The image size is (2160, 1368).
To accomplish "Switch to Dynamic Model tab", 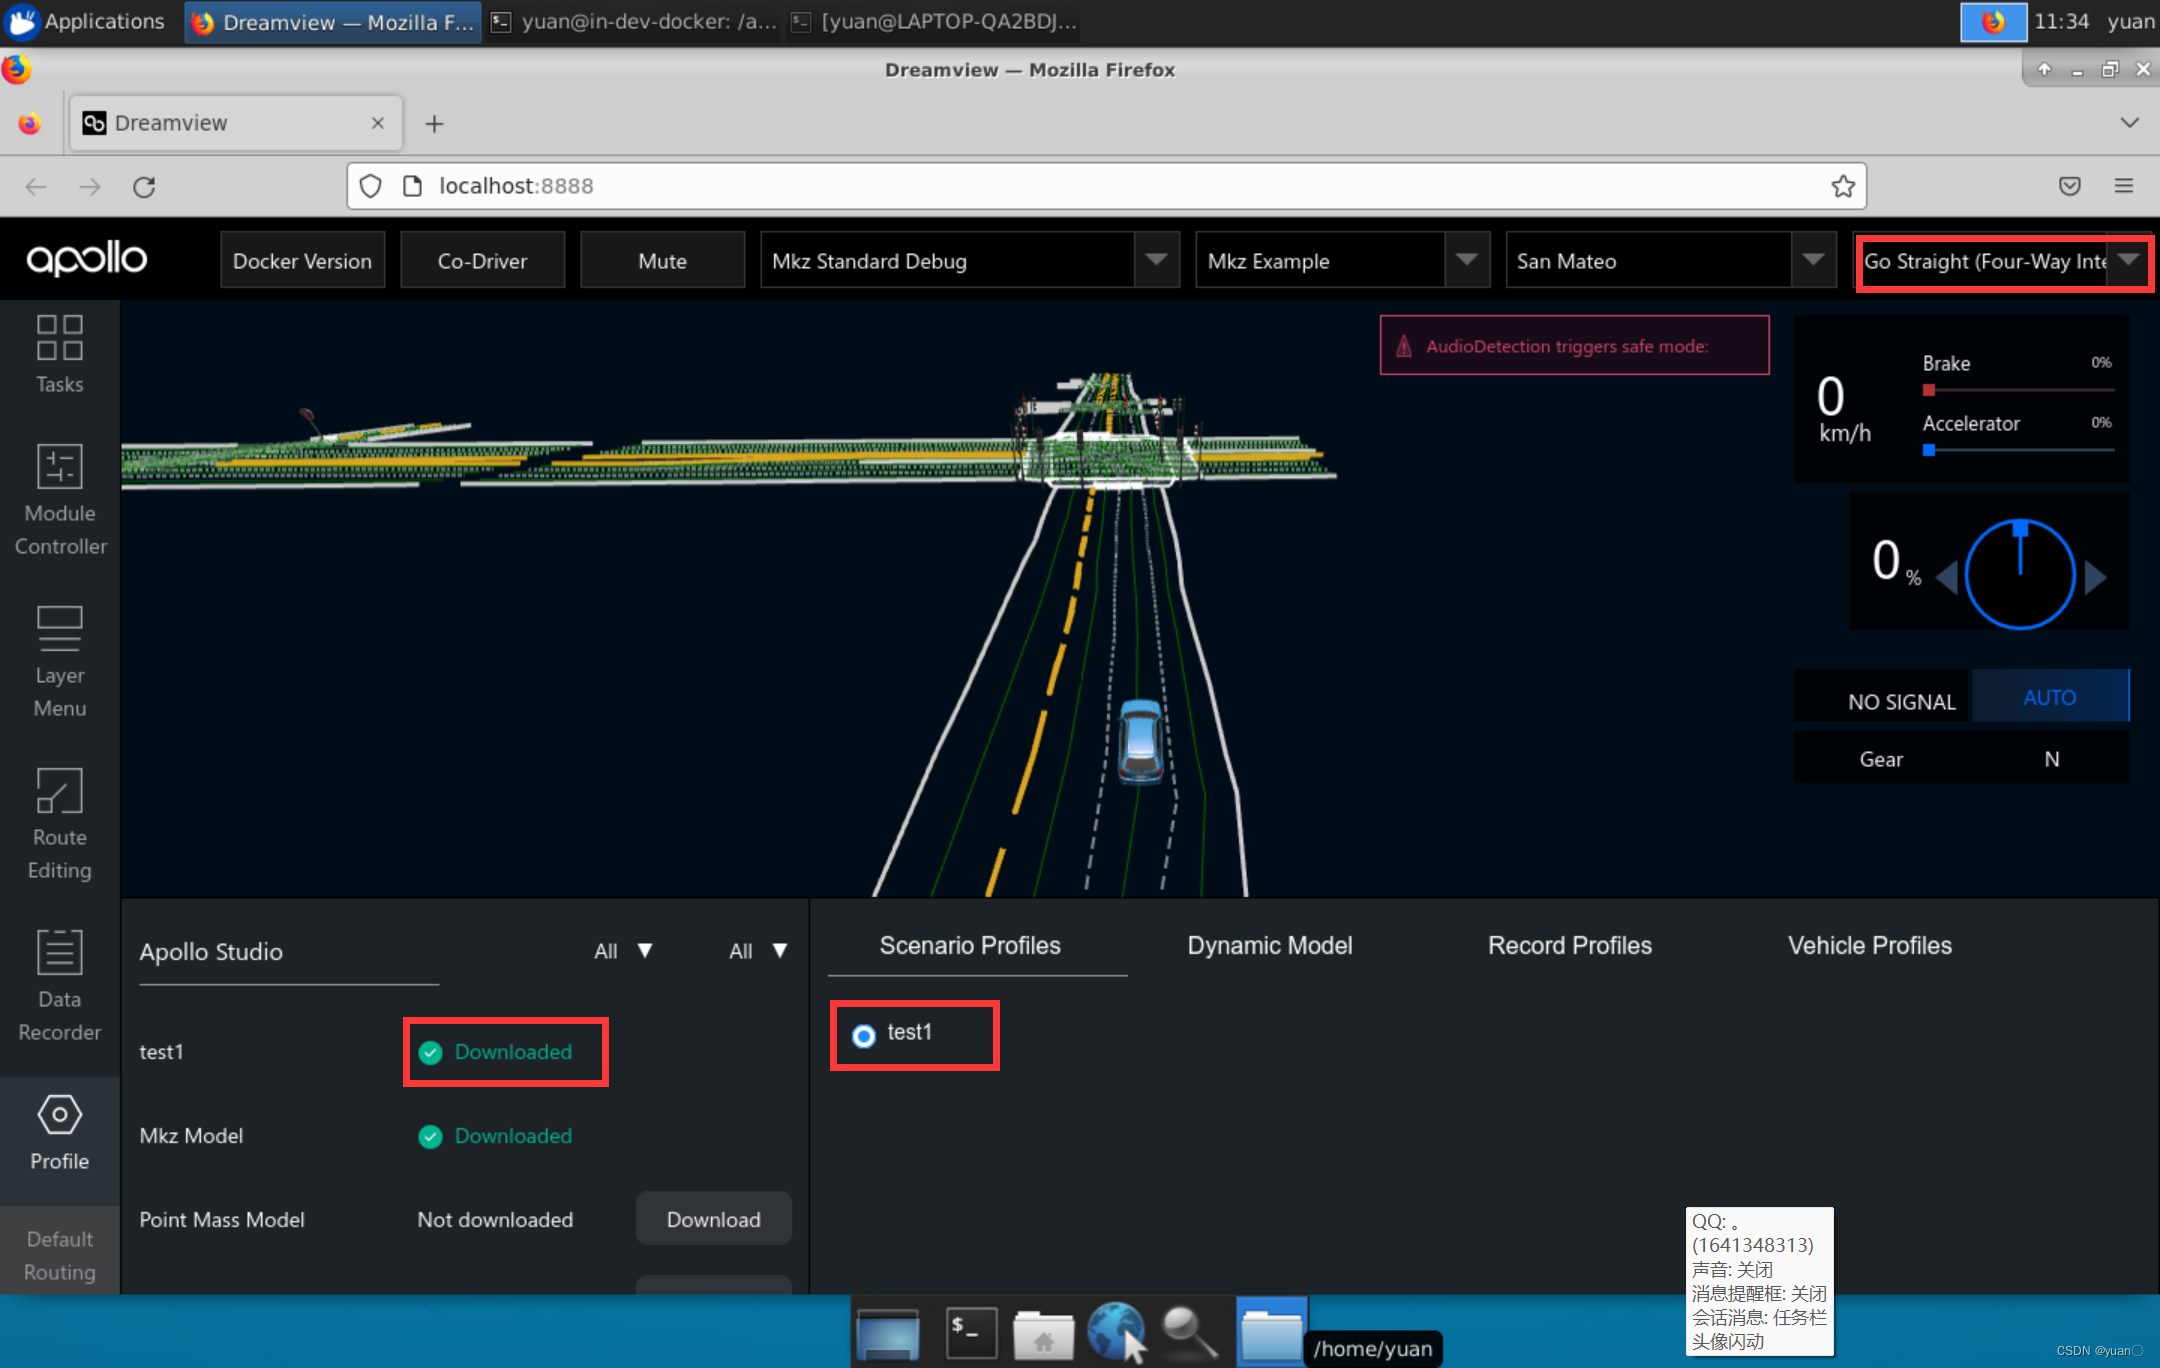I will 1269,946.
